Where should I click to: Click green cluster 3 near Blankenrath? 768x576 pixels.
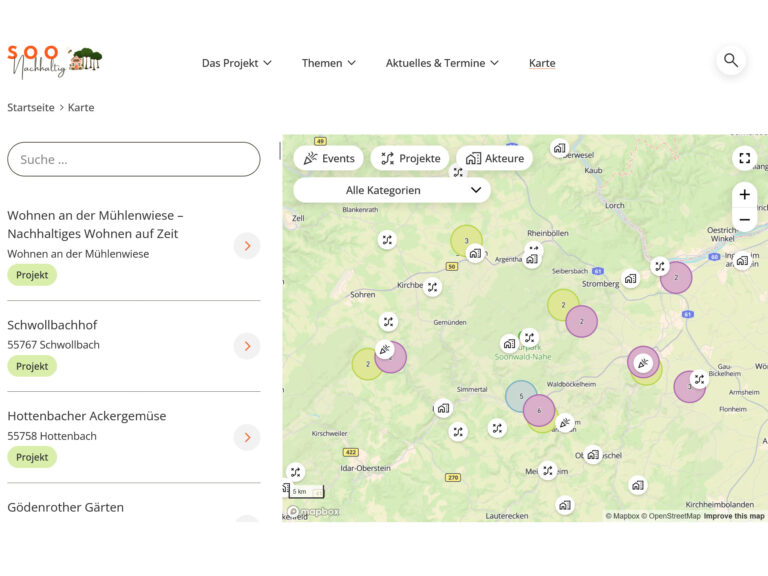(x=466, y=240)
